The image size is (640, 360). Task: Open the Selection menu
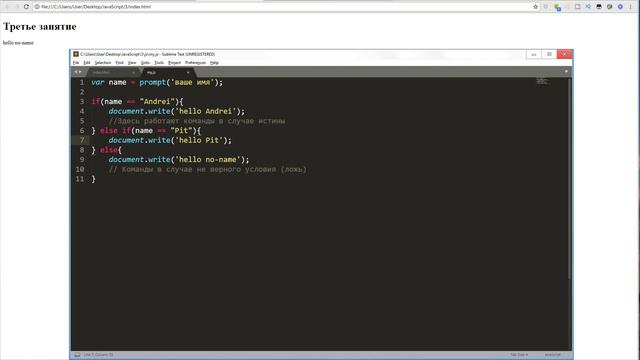(x=102, y=62)
